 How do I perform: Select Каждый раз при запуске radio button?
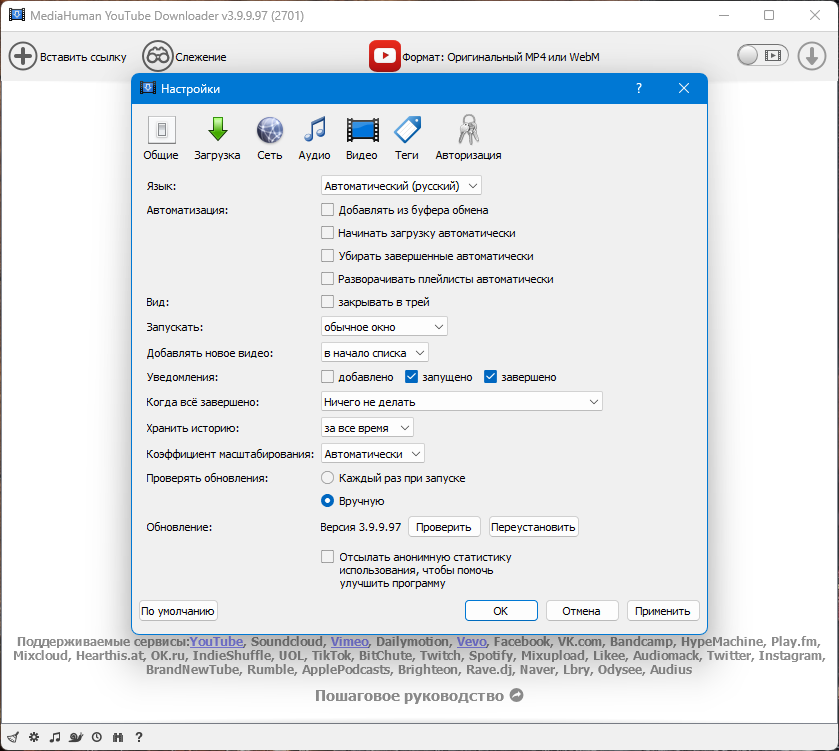[327, 478]
